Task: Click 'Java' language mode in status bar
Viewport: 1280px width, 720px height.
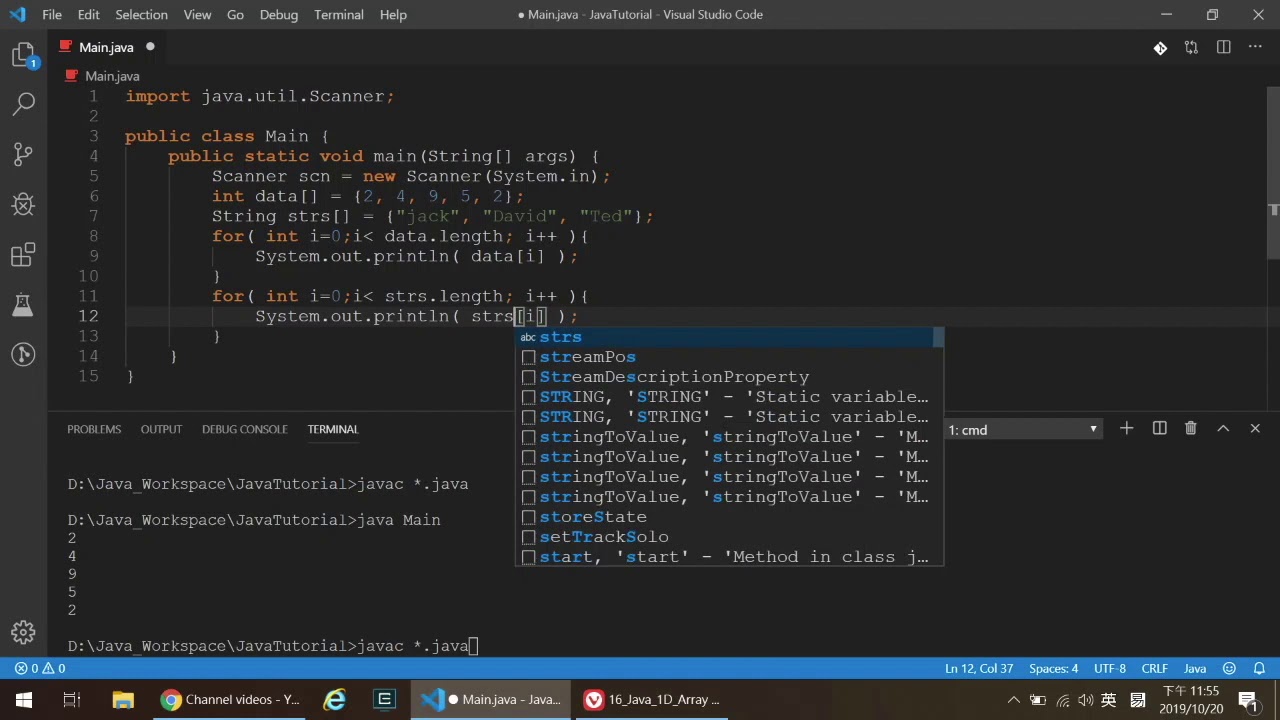Action: pos(1195,668)
